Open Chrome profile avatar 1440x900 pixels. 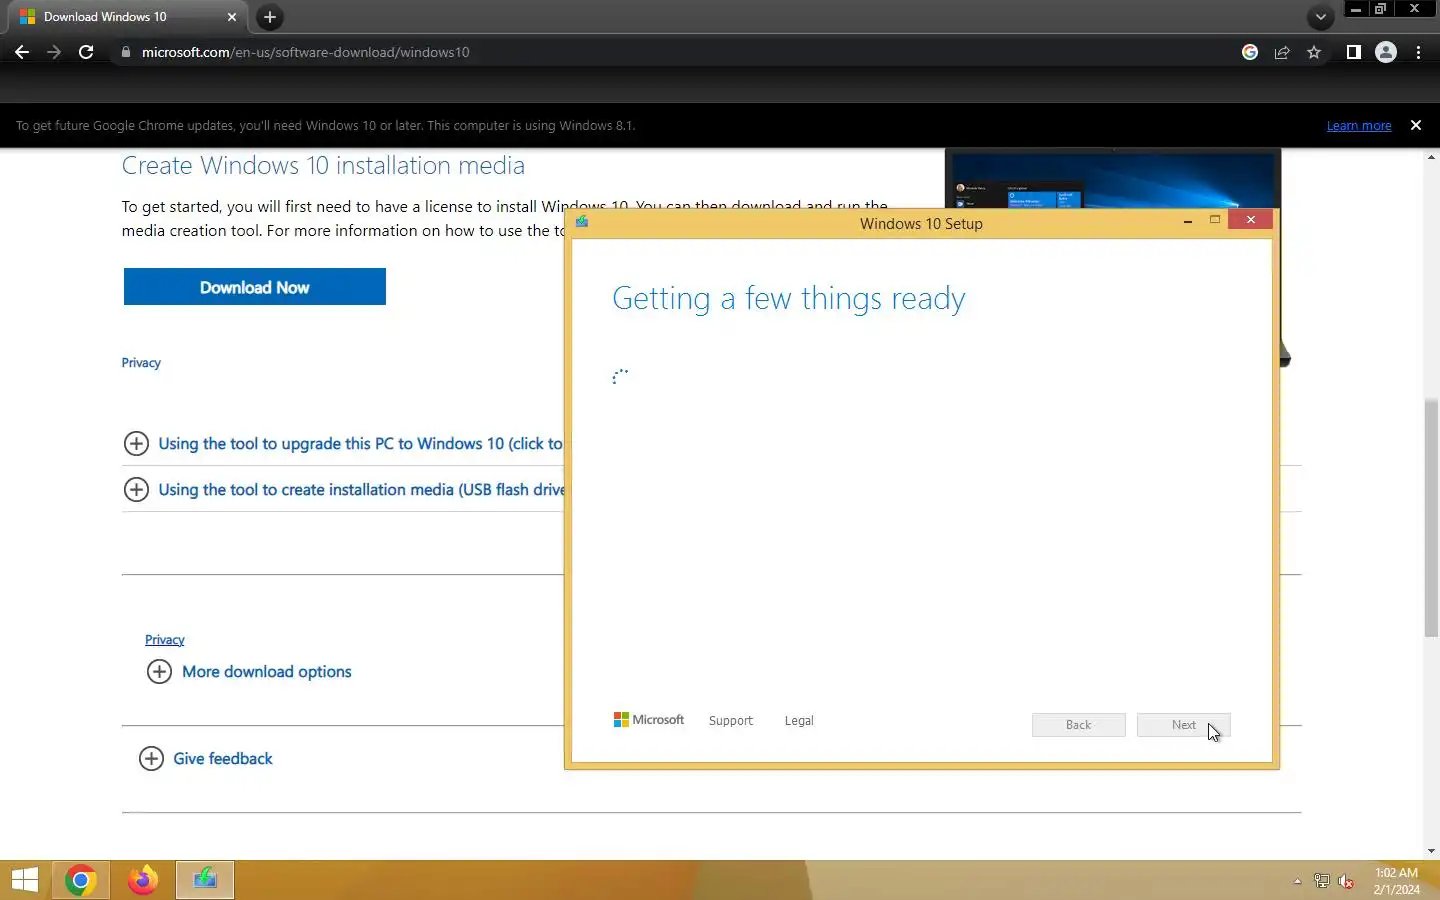1386,52
